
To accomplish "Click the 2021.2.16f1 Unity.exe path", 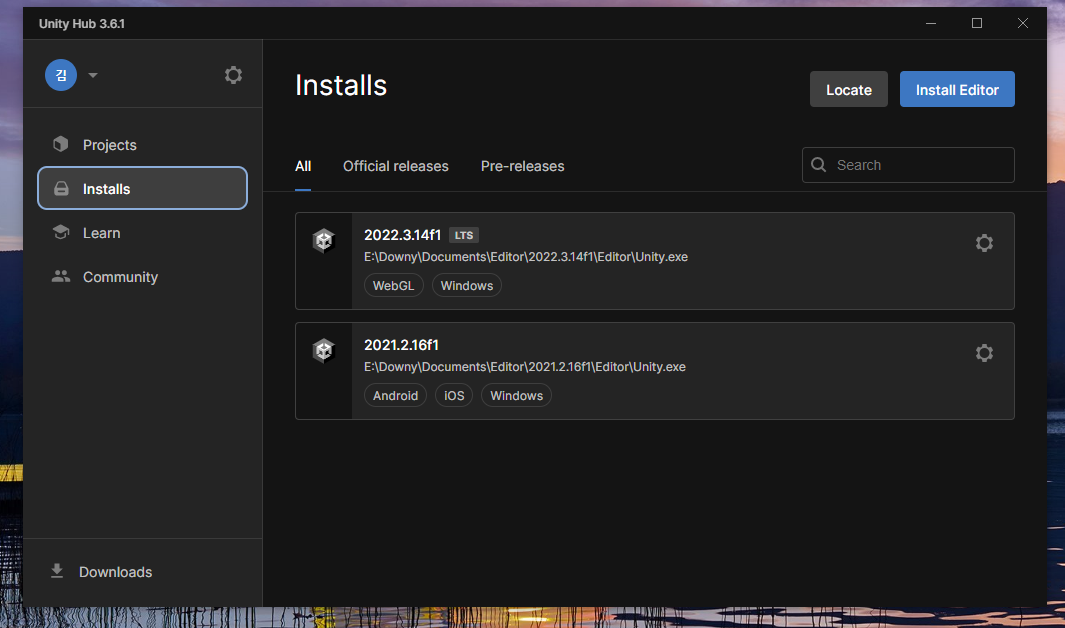I will tap(525, 367).
